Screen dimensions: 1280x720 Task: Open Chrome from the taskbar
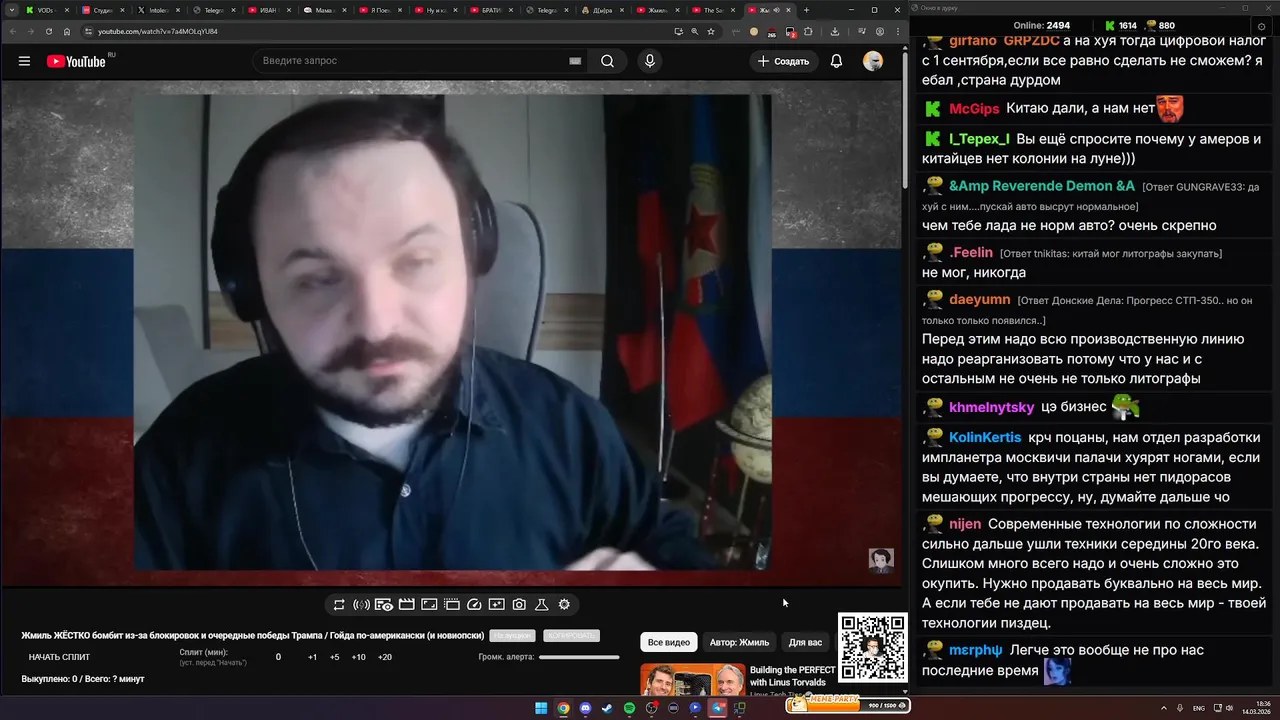pos(563,708)
